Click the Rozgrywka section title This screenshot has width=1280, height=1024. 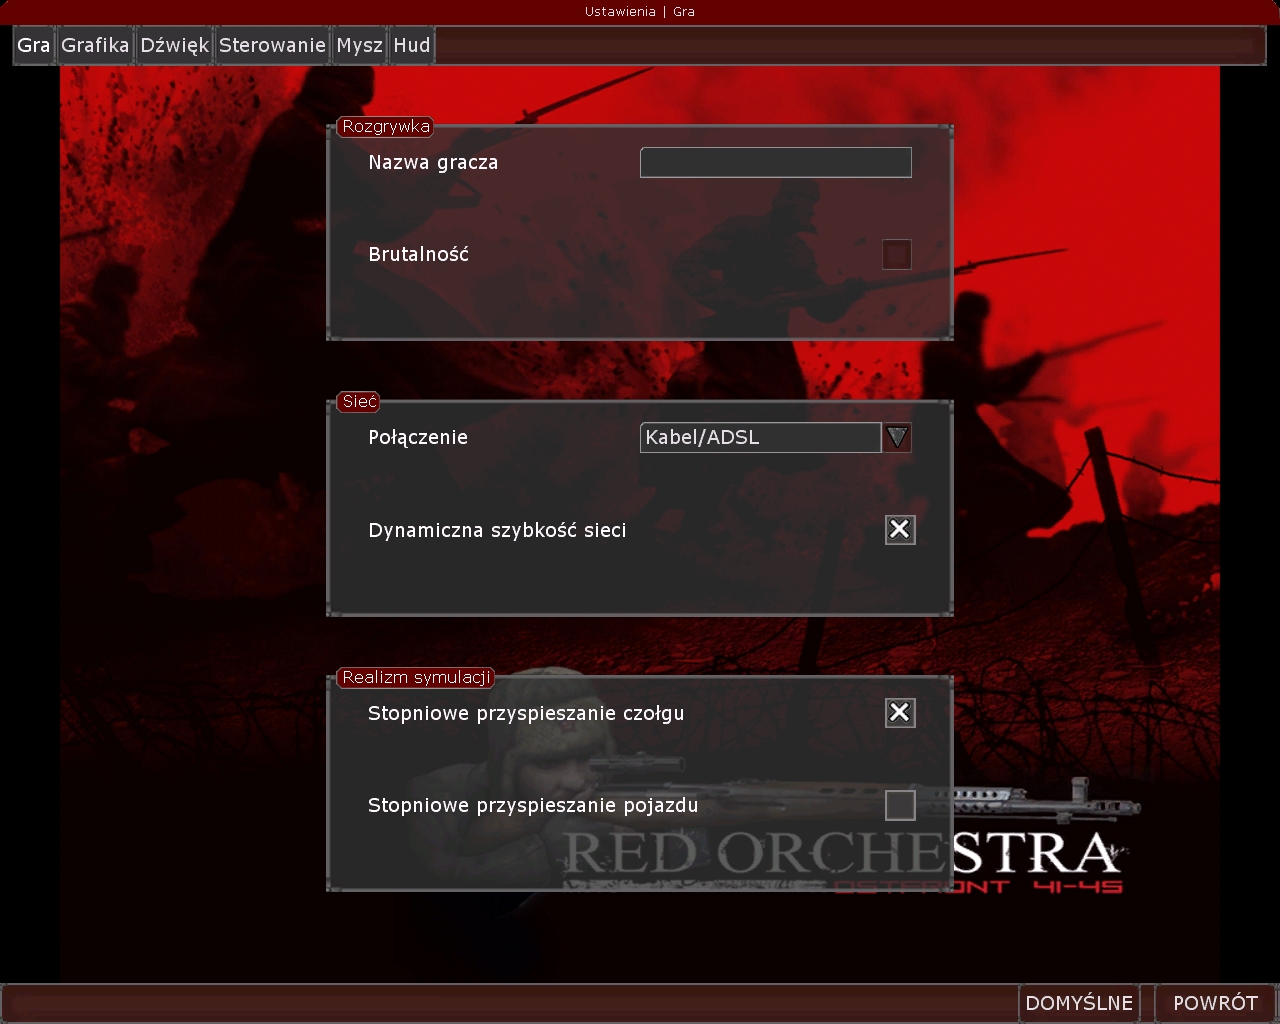click(x=386, y=126)
